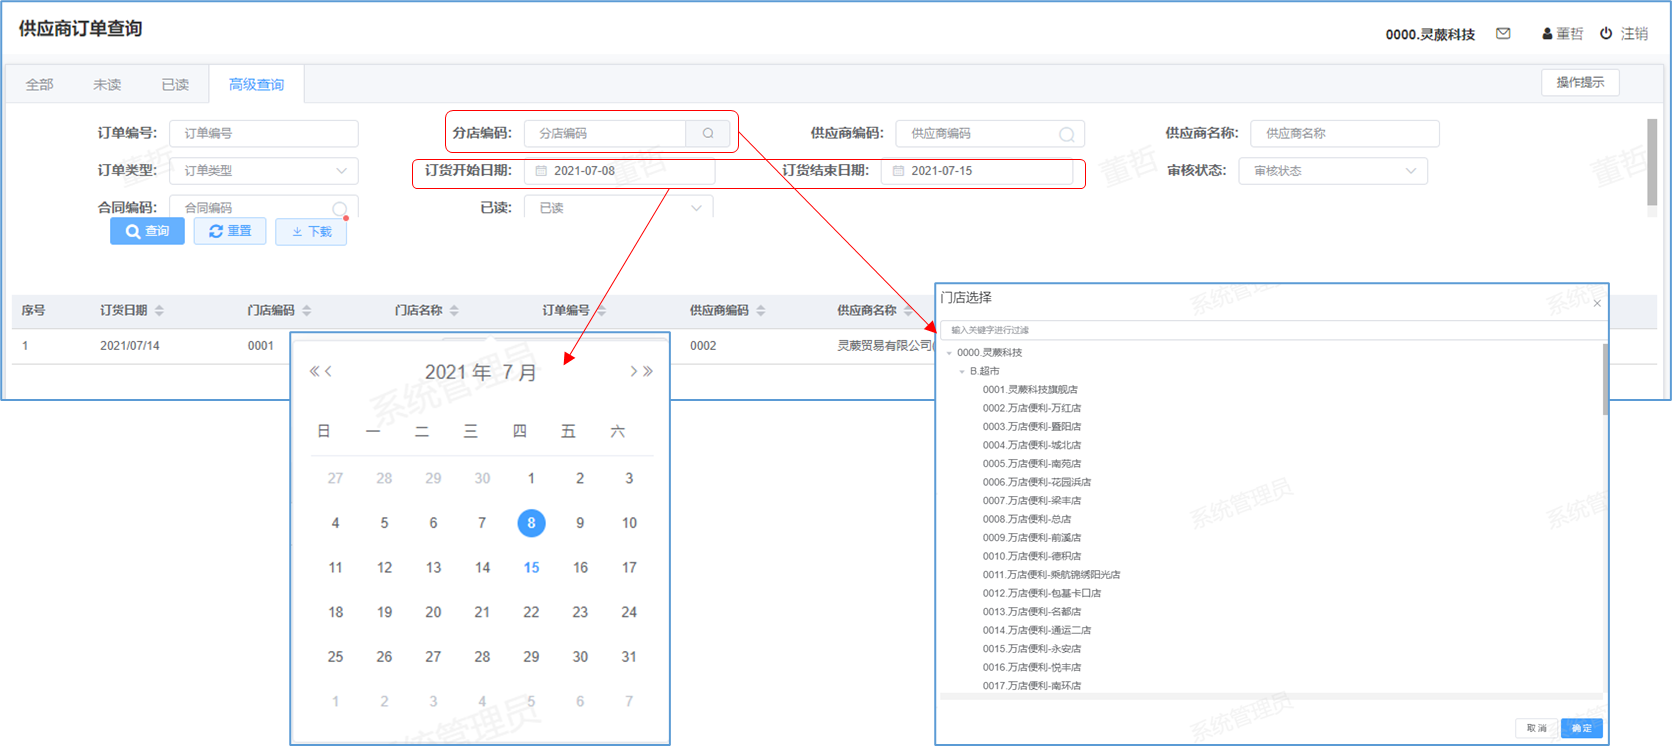Screen dimensions: 1672x746
Task: Switch to the 未读 tab
Action: tap(107, 85)
